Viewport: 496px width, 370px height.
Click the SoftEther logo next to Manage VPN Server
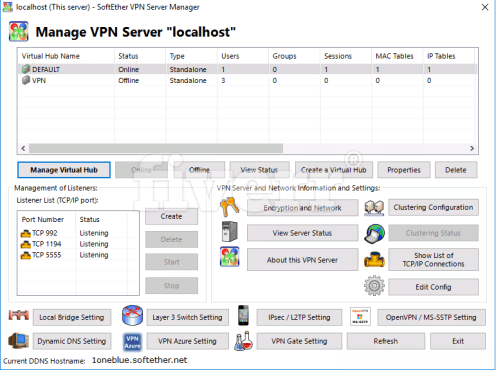(x=19, y=31)
